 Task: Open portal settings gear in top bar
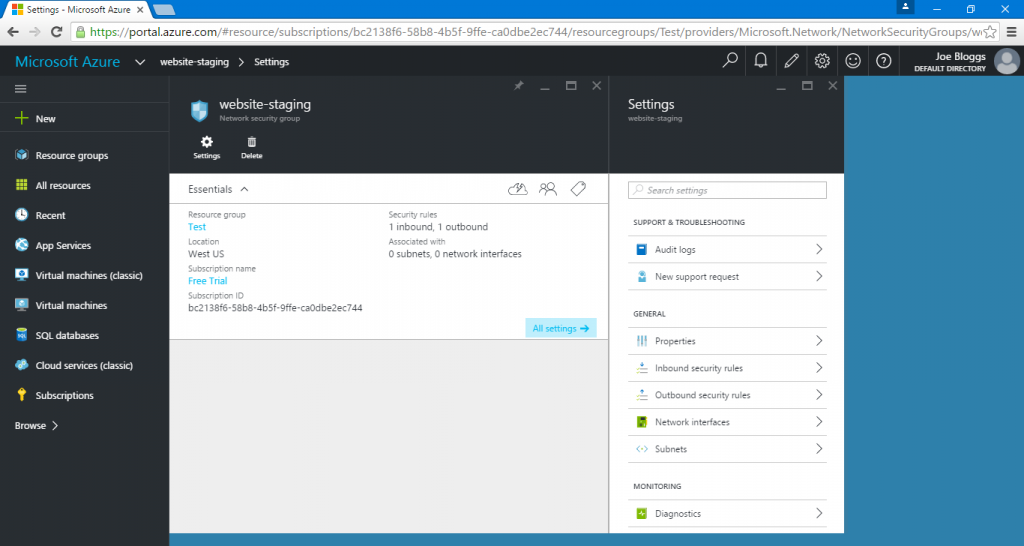click(x=822, y=61)
